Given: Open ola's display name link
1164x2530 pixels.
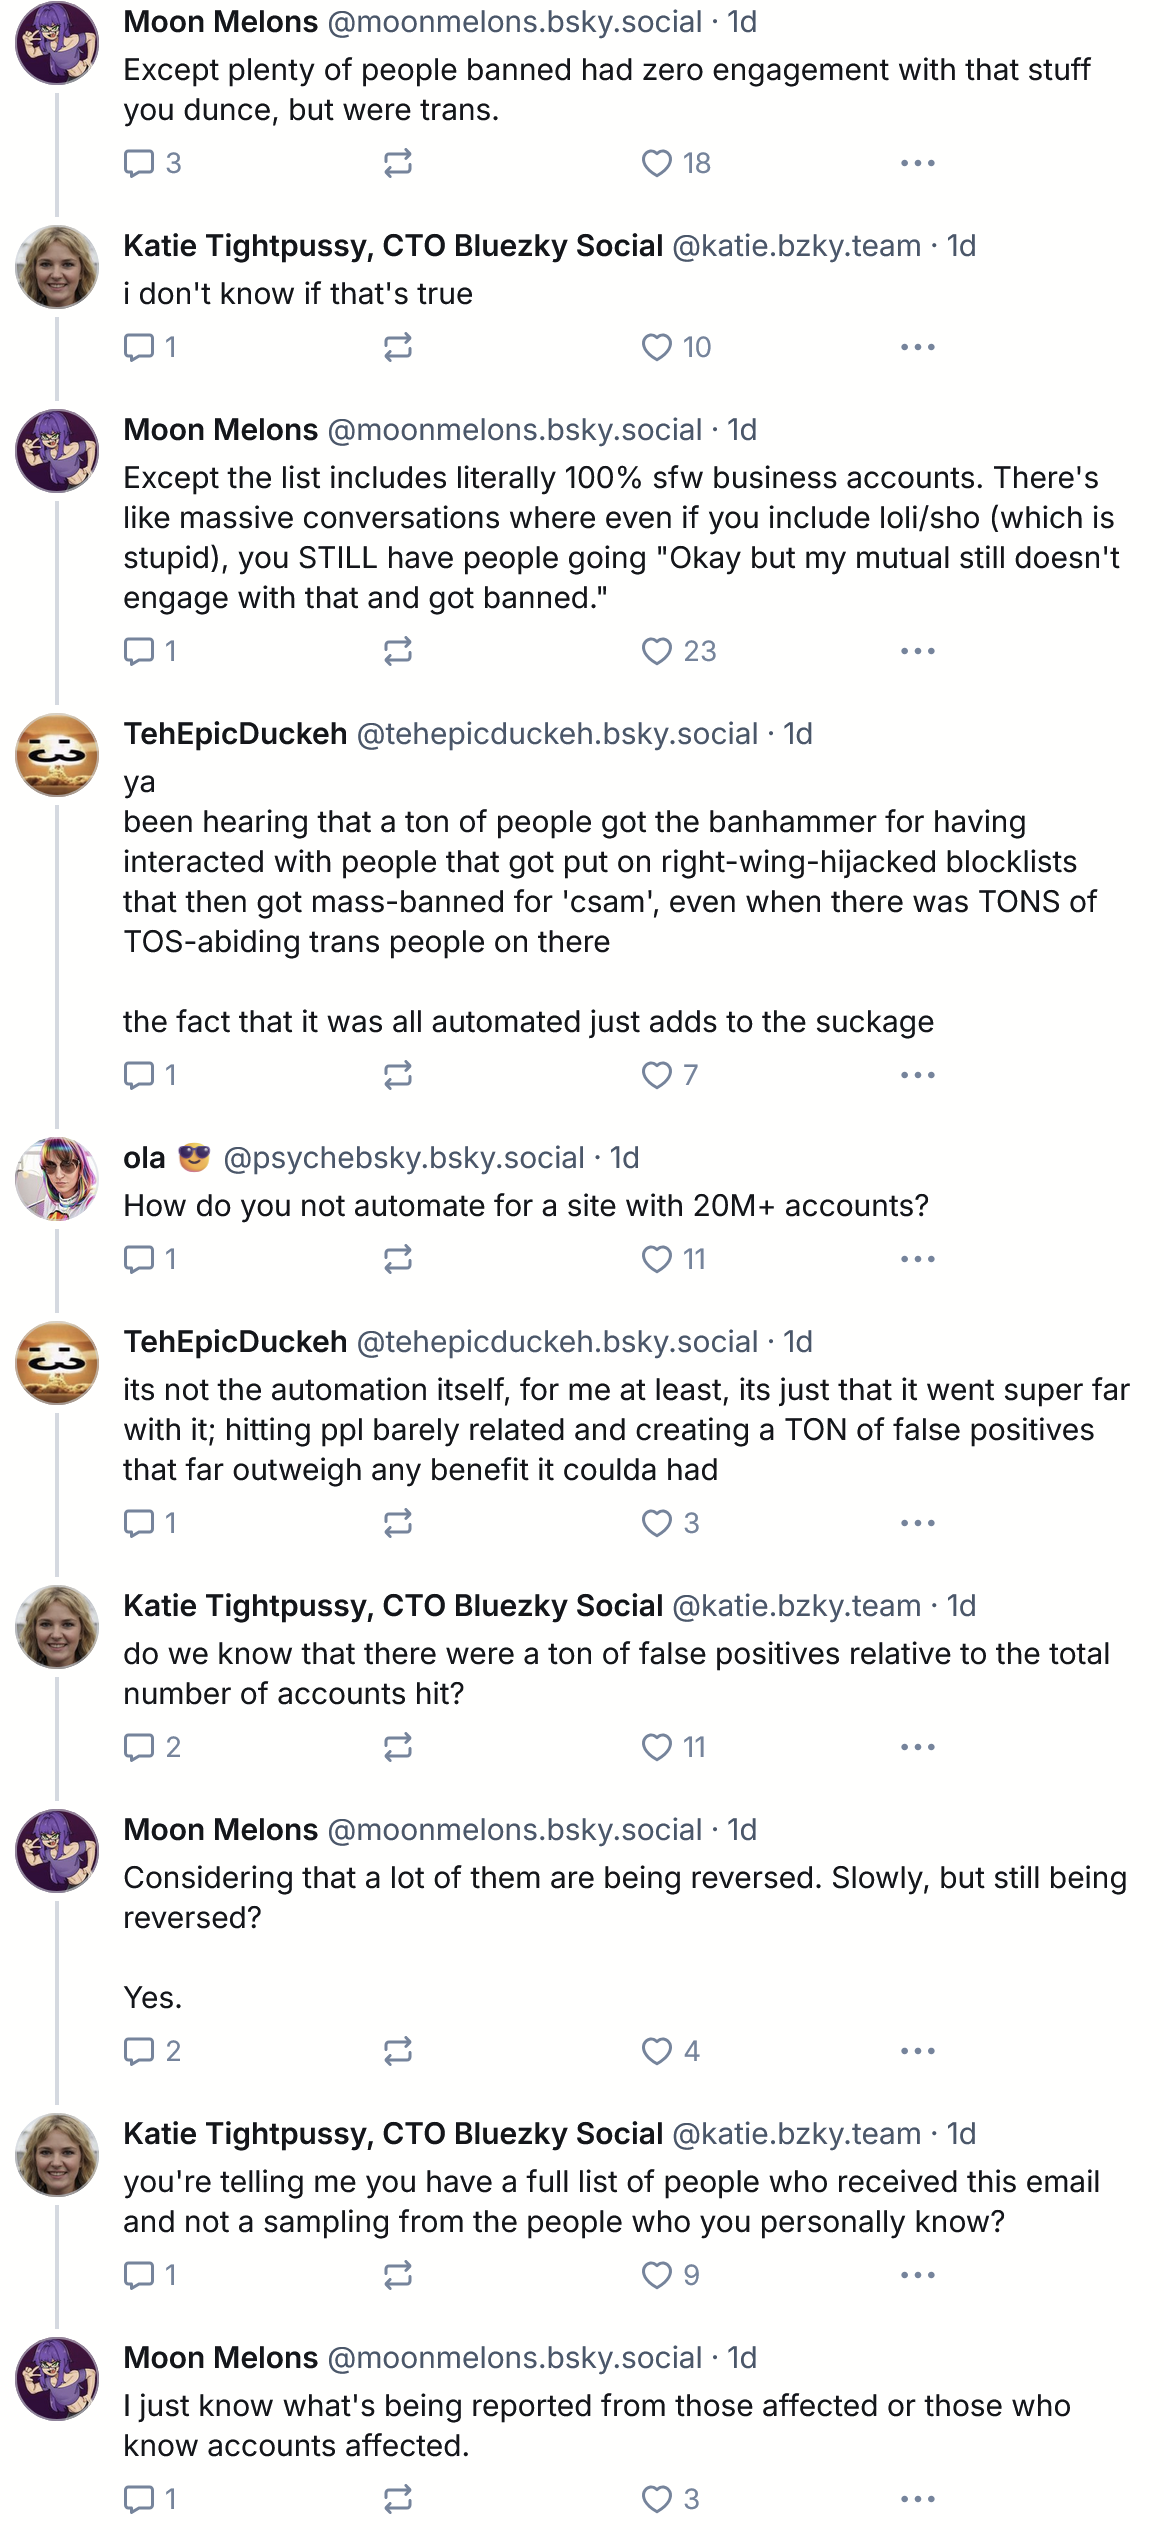Looking at the screenshot, I should [144, 1157].
